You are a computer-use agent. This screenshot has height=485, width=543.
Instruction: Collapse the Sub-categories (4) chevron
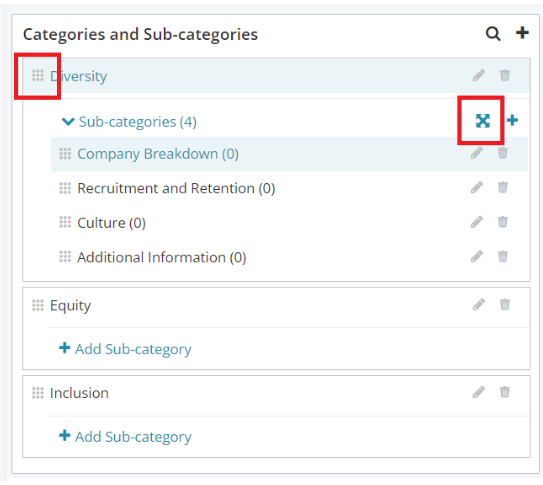[x=68, y=122]
